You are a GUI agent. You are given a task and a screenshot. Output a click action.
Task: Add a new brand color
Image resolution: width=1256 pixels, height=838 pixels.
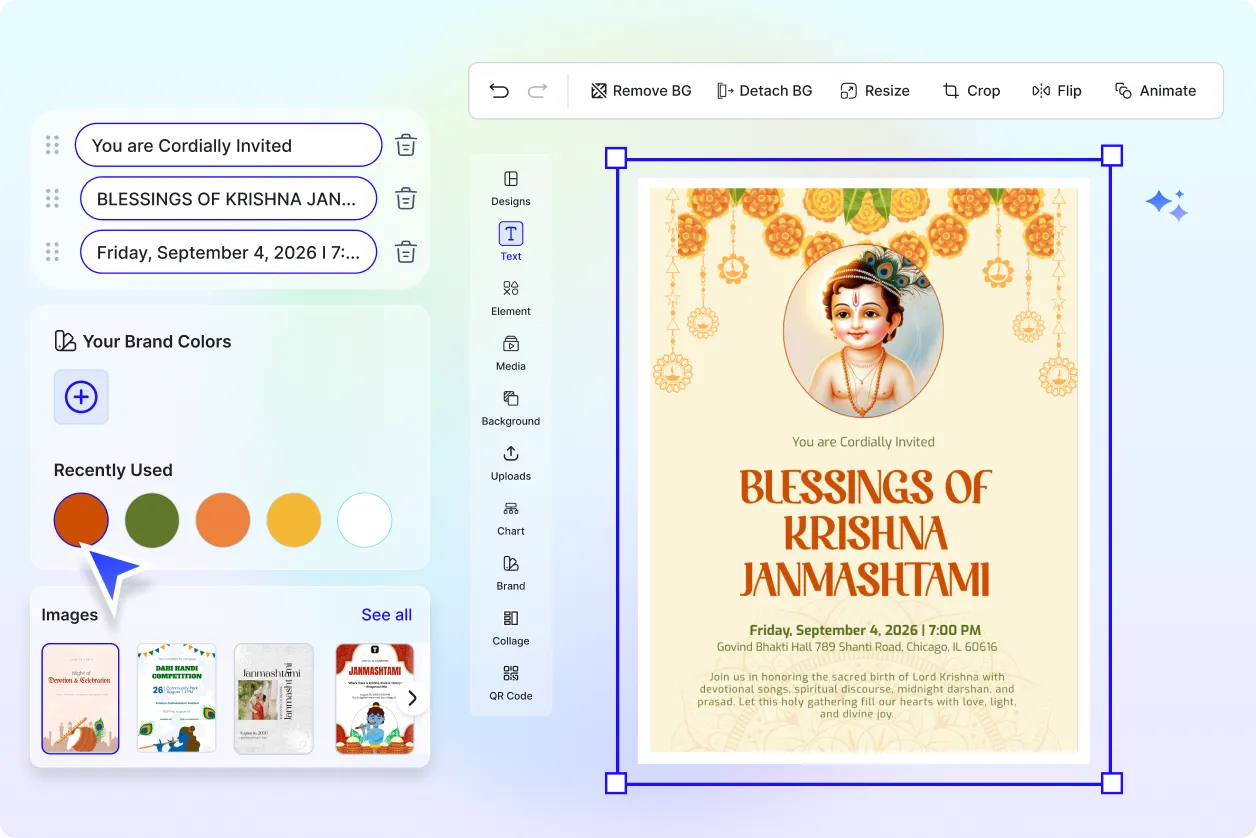coord(81,397)
